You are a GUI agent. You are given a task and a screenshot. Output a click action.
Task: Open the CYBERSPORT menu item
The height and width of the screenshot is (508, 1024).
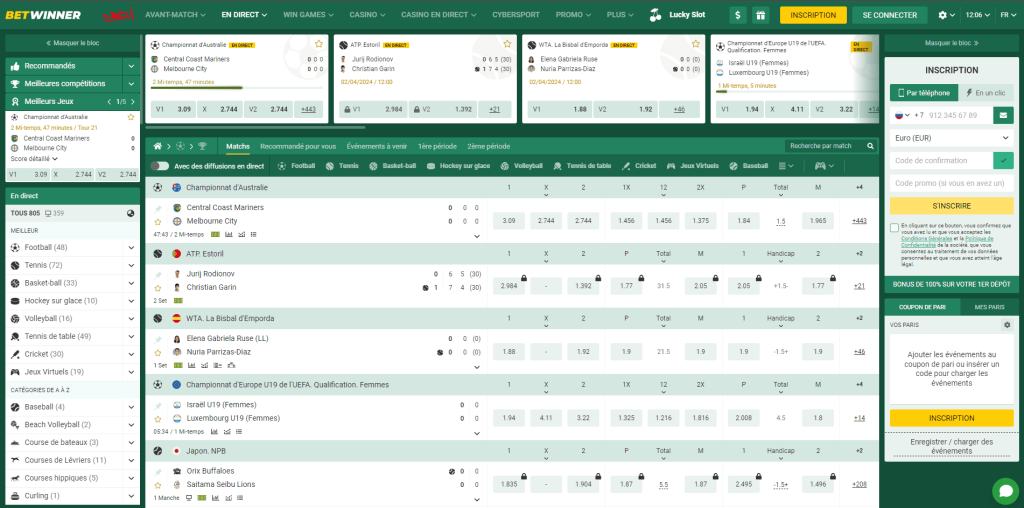coord(517,14)
